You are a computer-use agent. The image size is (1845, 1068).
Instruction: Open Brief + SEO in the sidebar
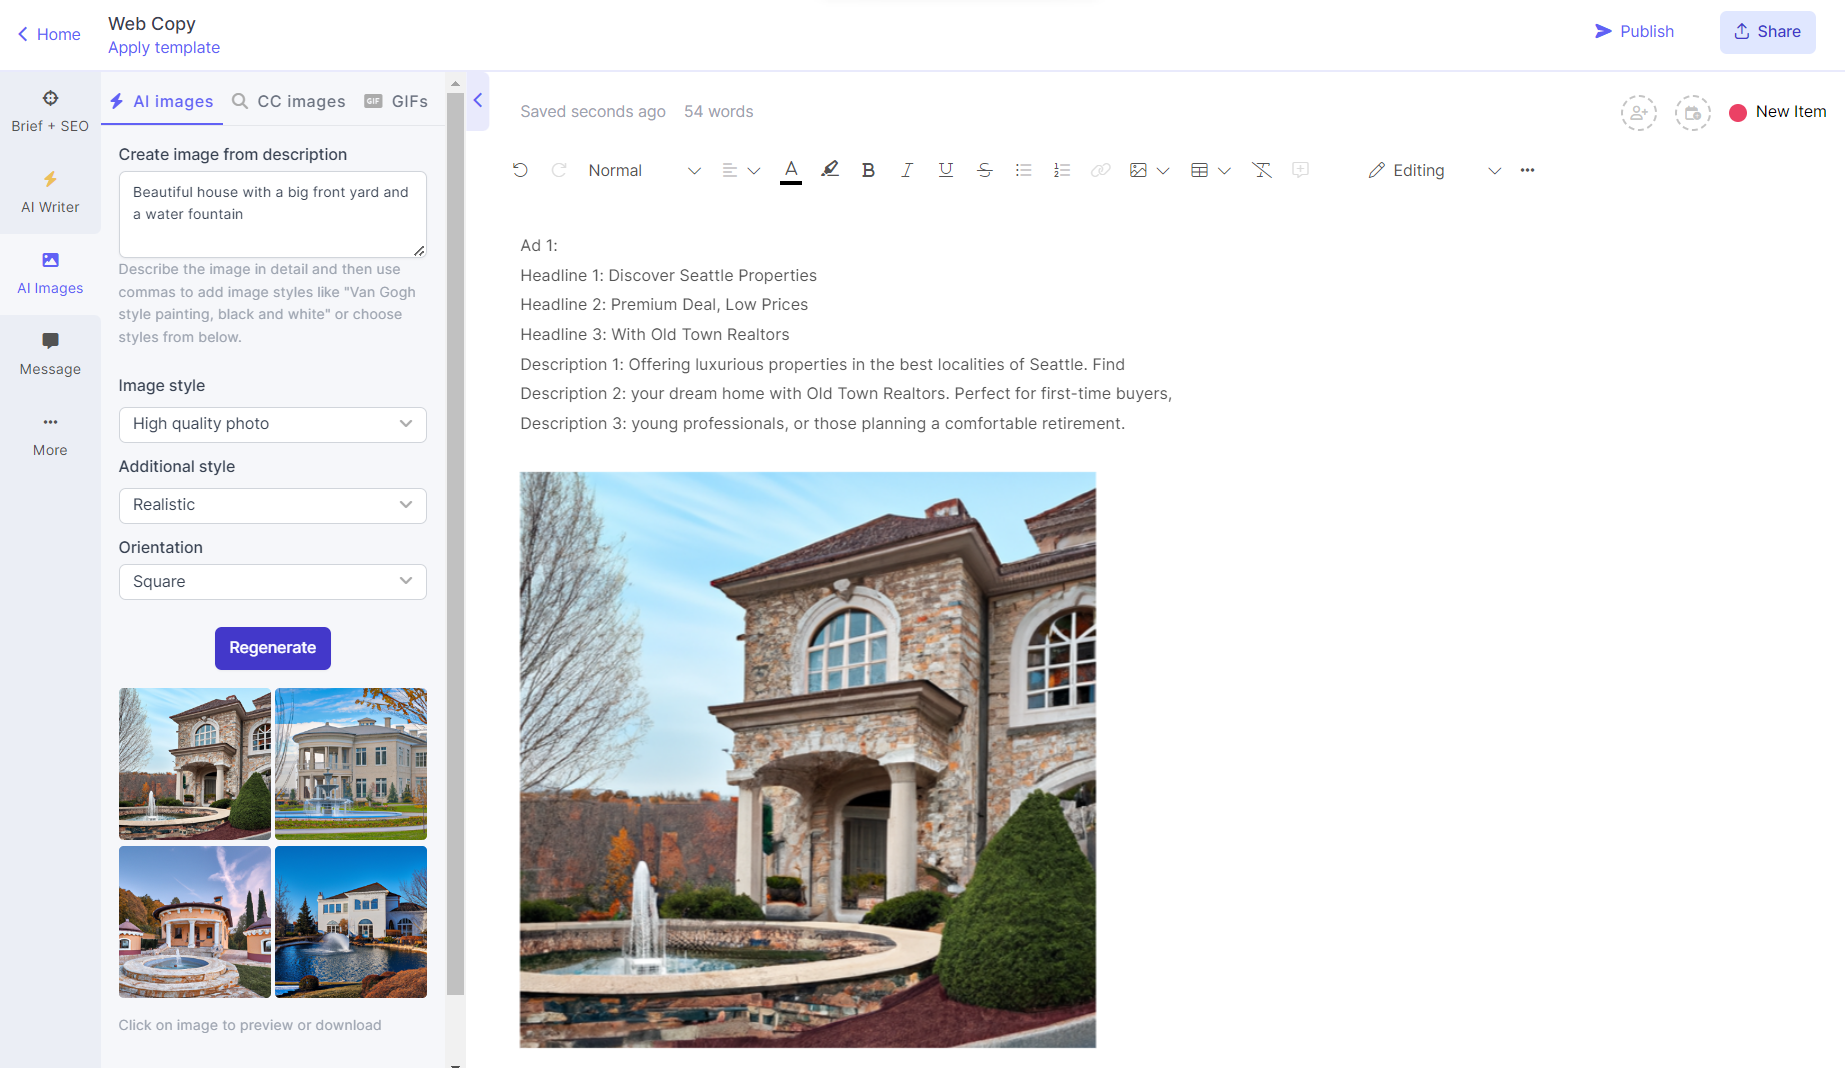50,111
